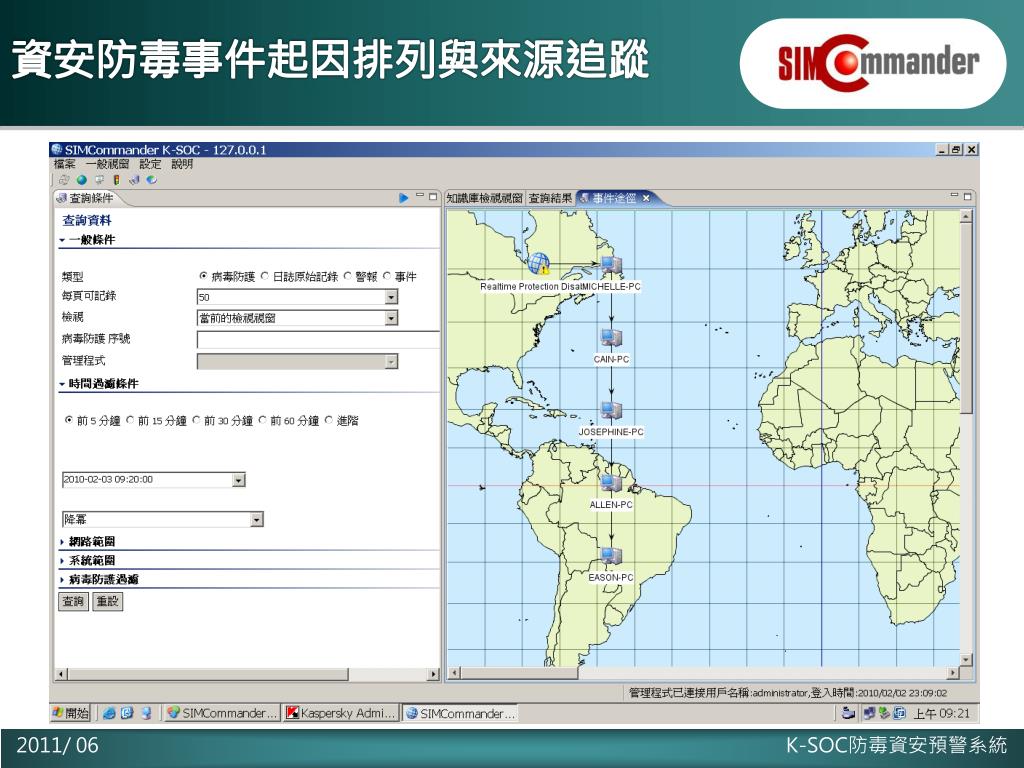
Task: Maximize the event path map panel
Action: (x=967, y=196)
